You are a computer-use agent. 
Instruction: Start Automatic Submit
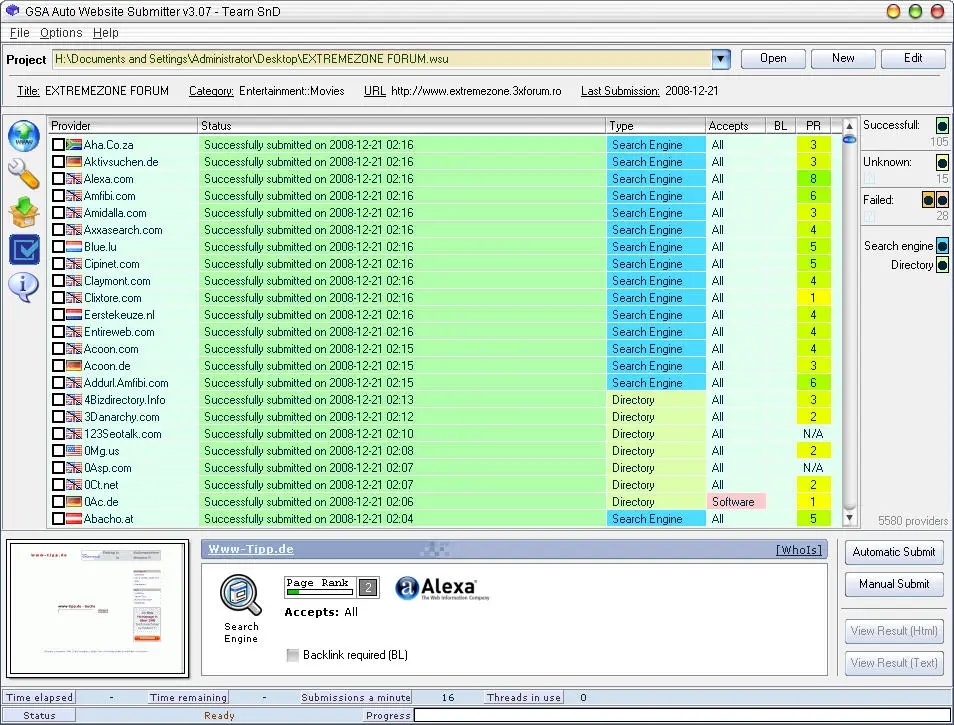pyautogui.click(x=894, y=552)
